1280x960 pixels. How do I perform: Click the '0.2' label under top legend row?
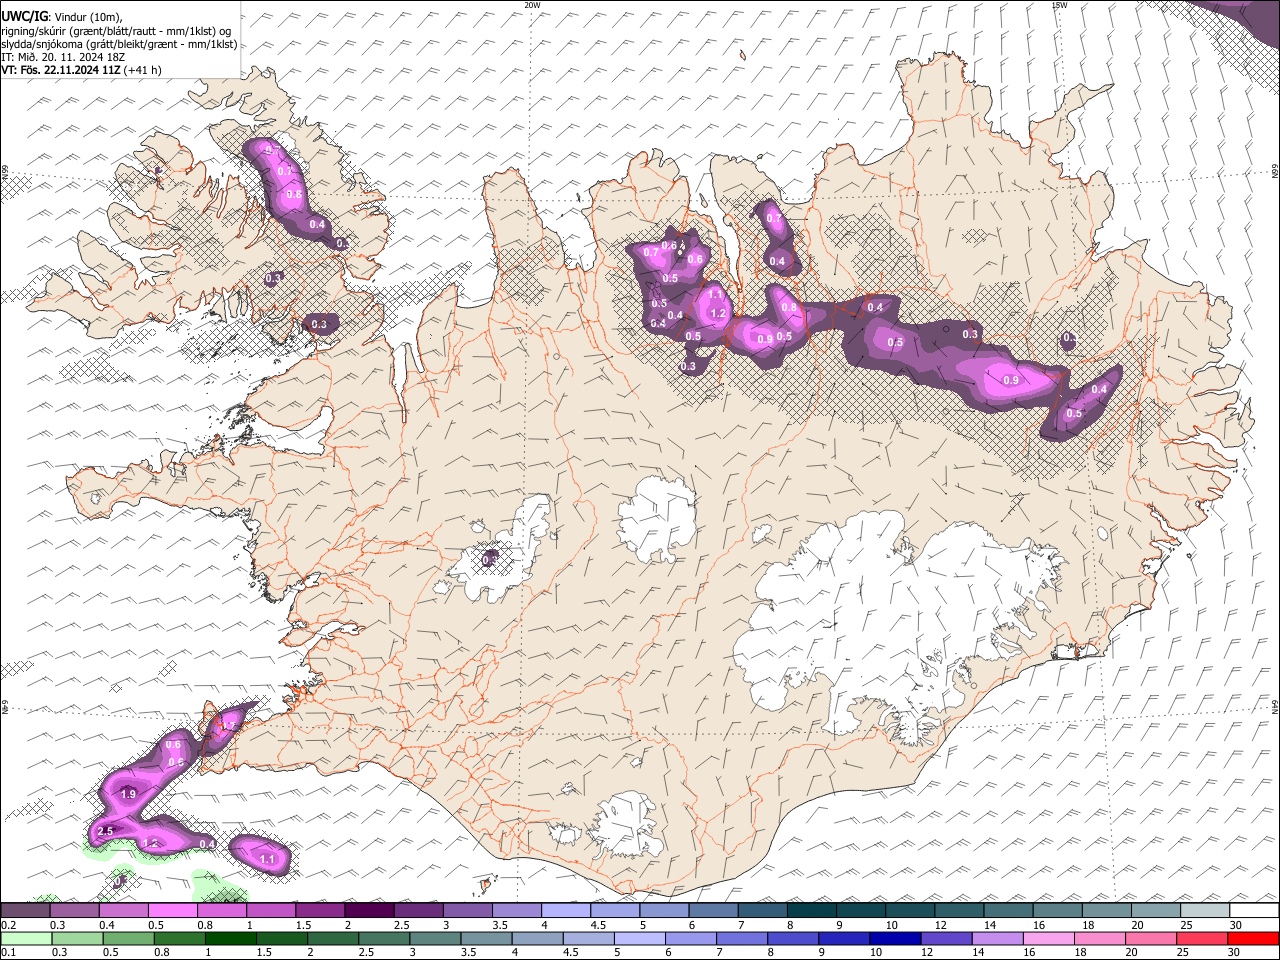(x=8, y=925)
